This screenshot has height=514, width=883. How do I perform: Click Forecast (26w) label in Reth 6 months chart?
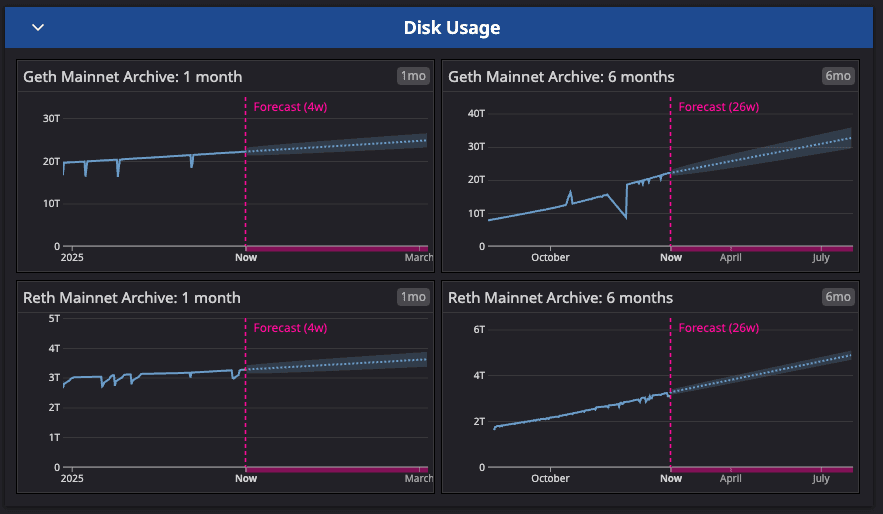pyautogui.click(x=719, y=328)
